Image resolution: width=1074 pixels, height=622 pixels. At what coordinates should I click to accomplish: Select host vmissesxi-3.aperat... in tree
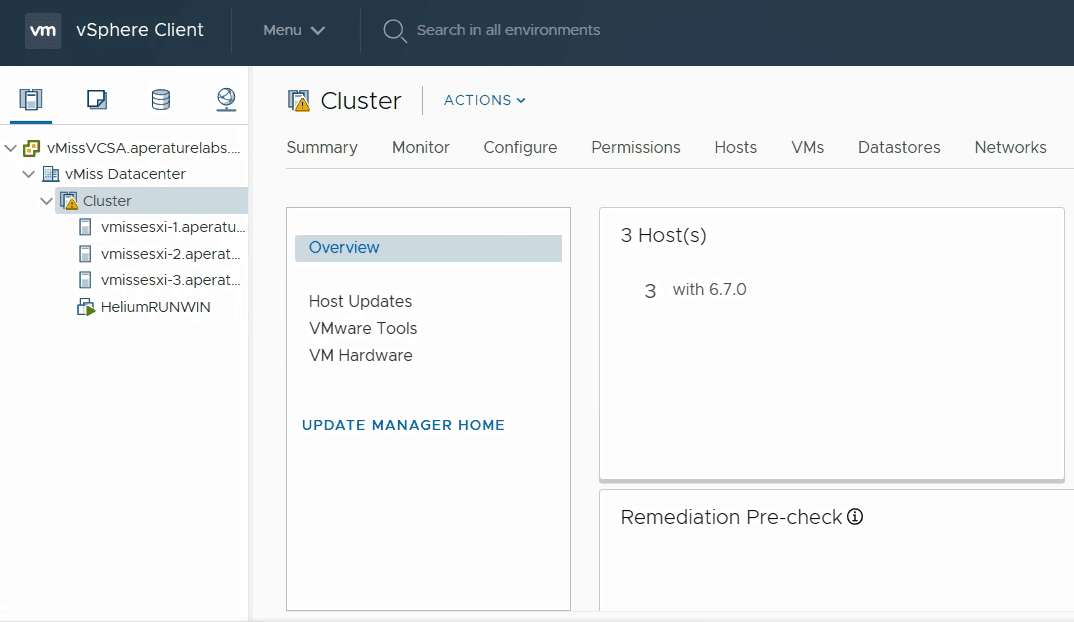[171, 280]
